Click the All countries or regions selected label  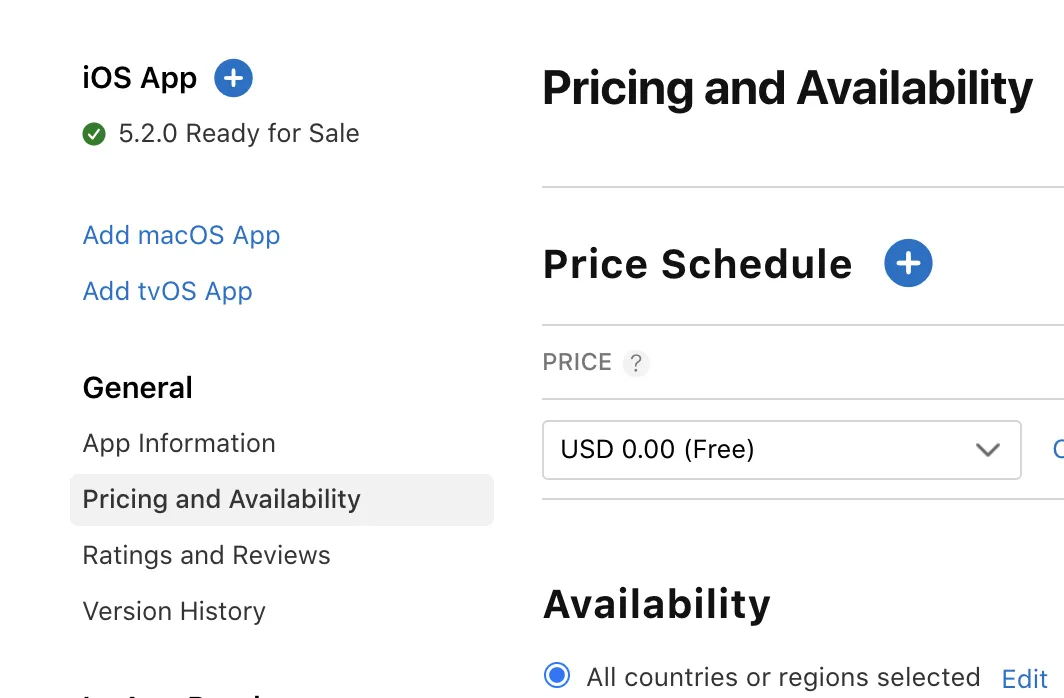[x=783, y=677]
